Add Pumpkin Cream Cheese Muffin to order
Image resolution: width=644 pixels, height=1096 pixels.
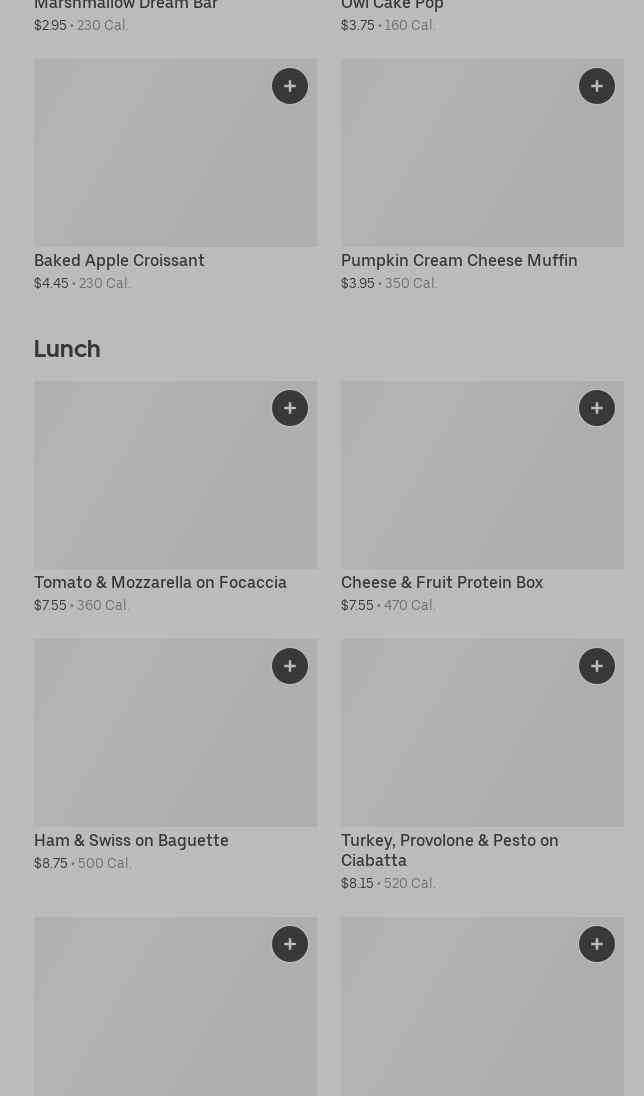point(597,86)
